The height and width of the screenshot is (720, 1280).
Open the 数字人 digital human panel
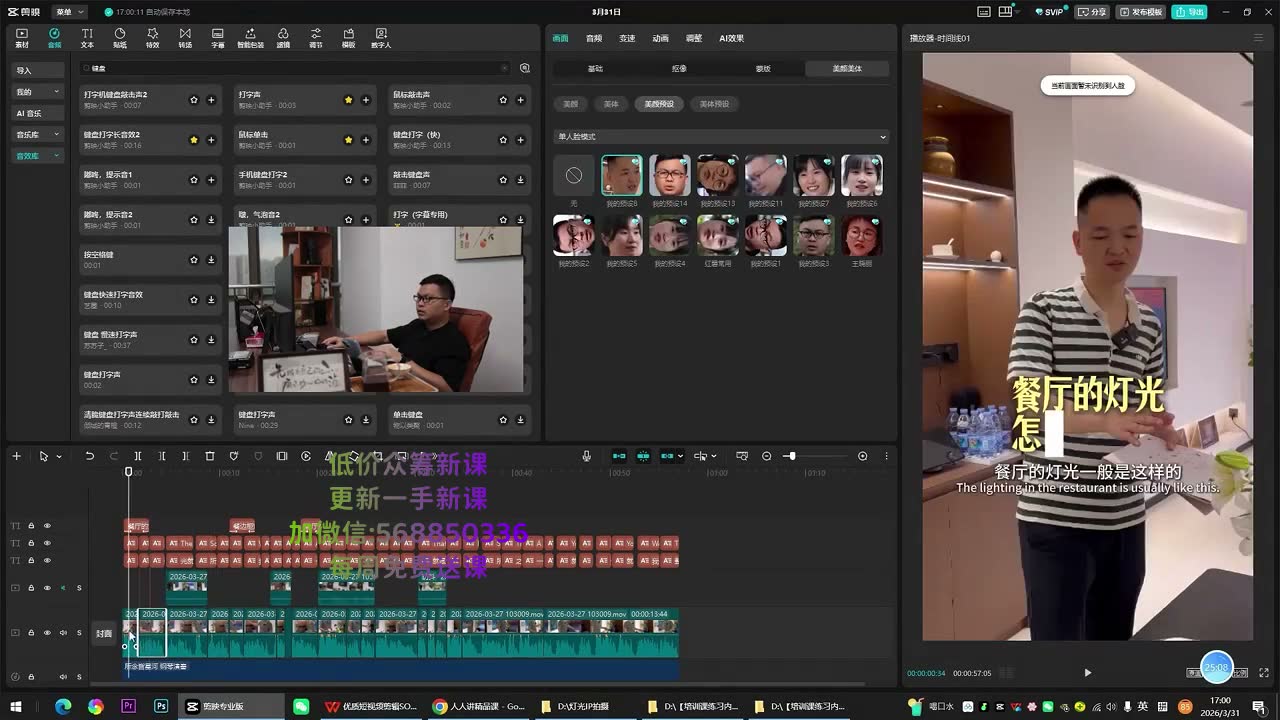click(x=381, y=38)
